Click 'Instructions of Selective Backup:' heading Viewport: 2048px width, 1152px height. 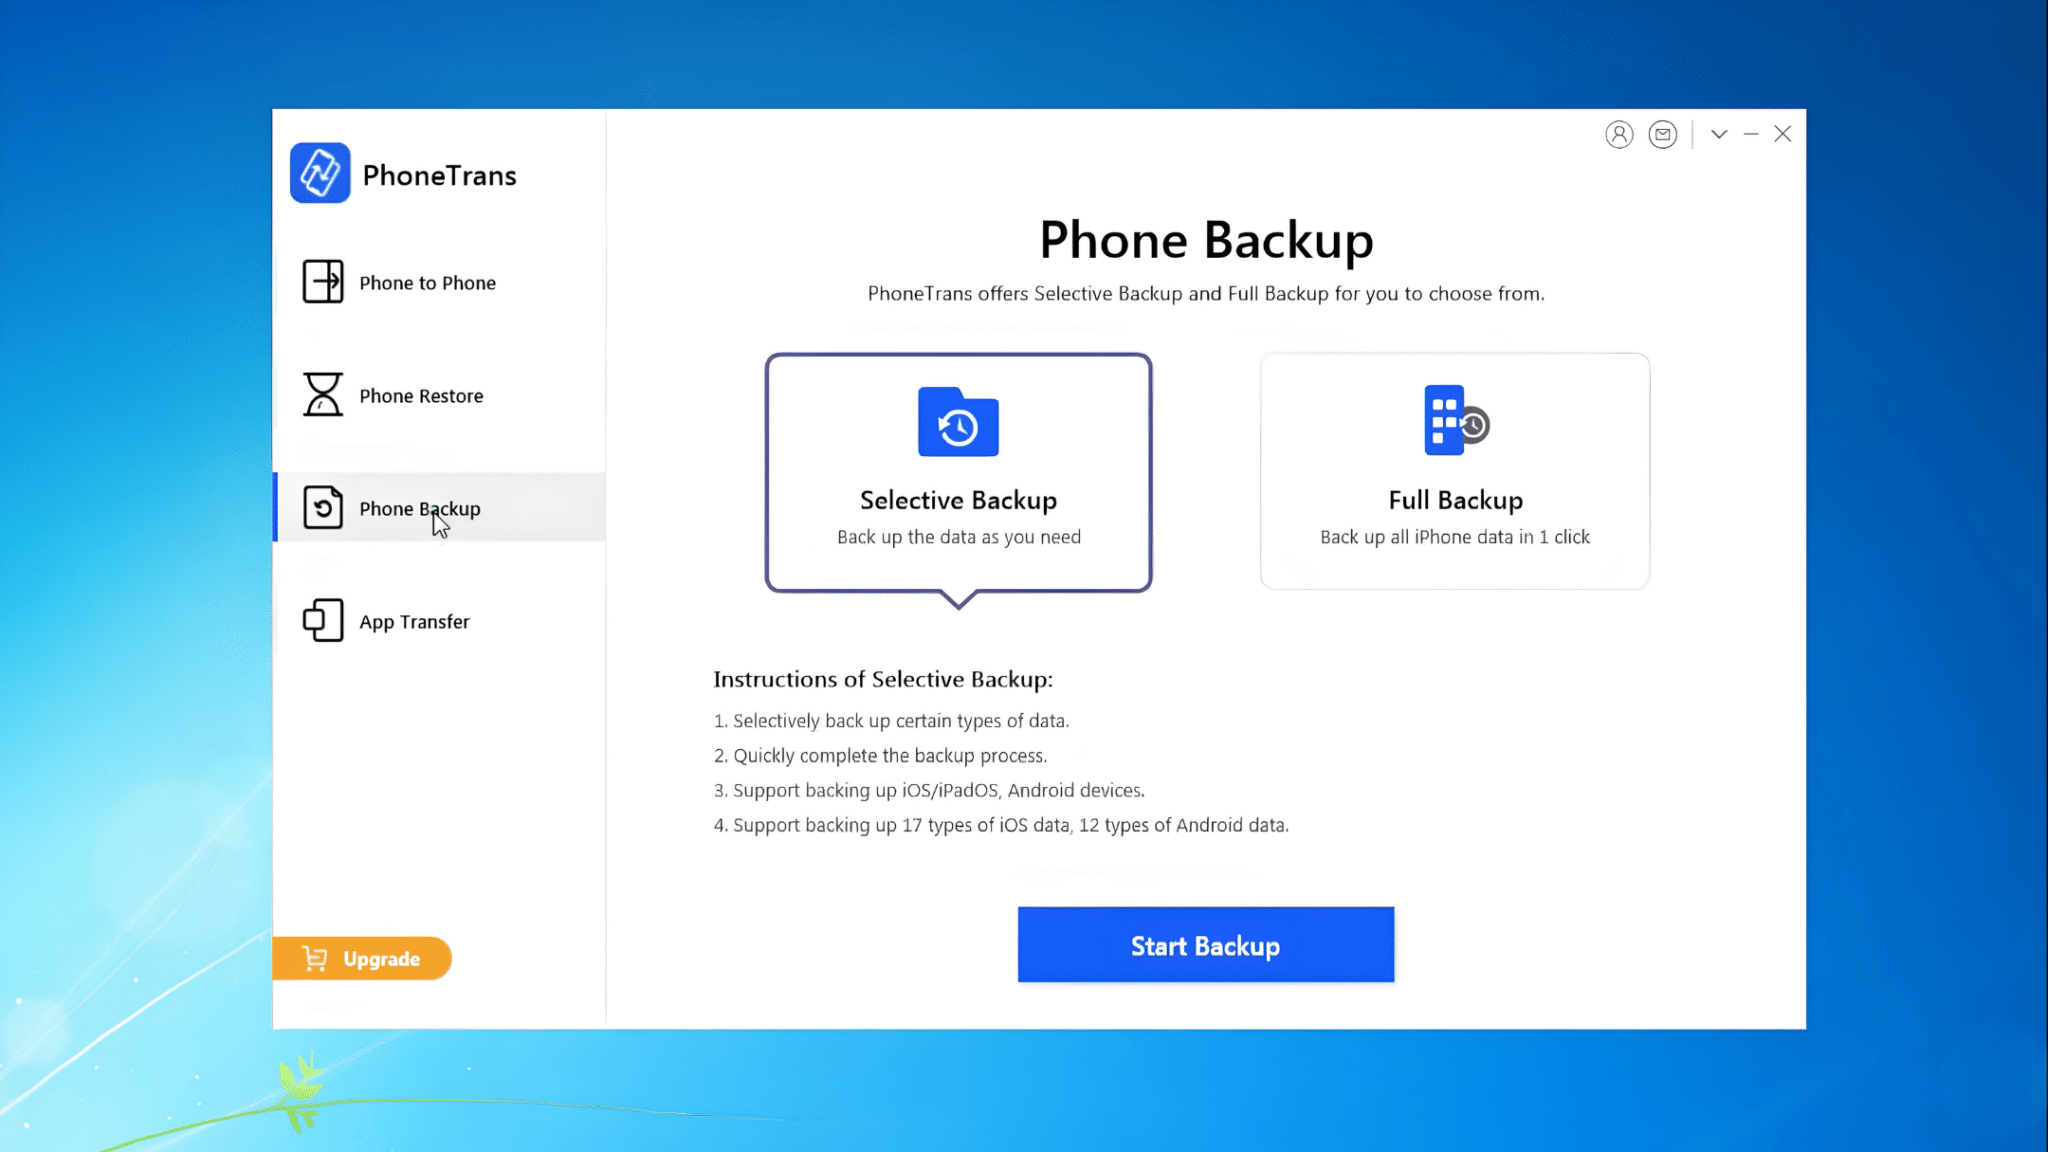tap(883, 680)
